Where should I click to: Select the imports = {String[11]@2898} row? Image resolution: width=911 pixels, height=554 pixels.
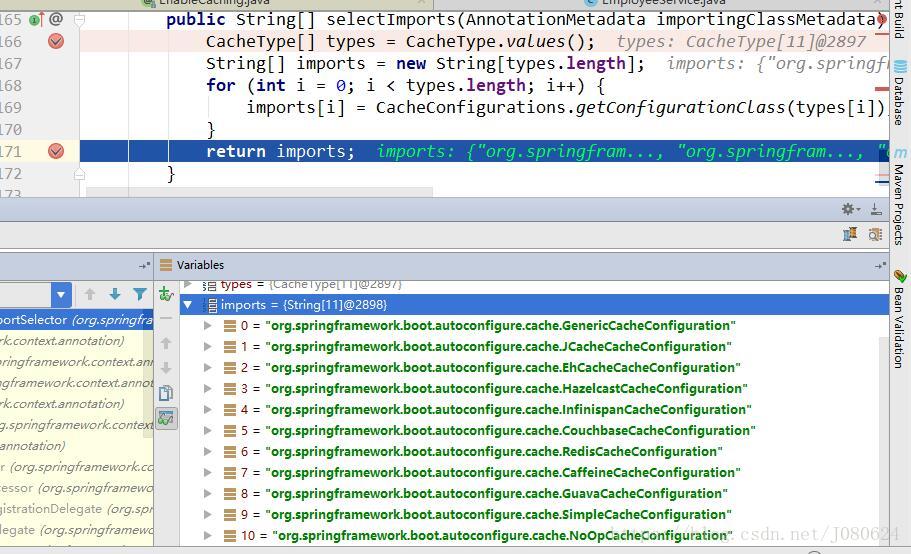click(534, 304)
